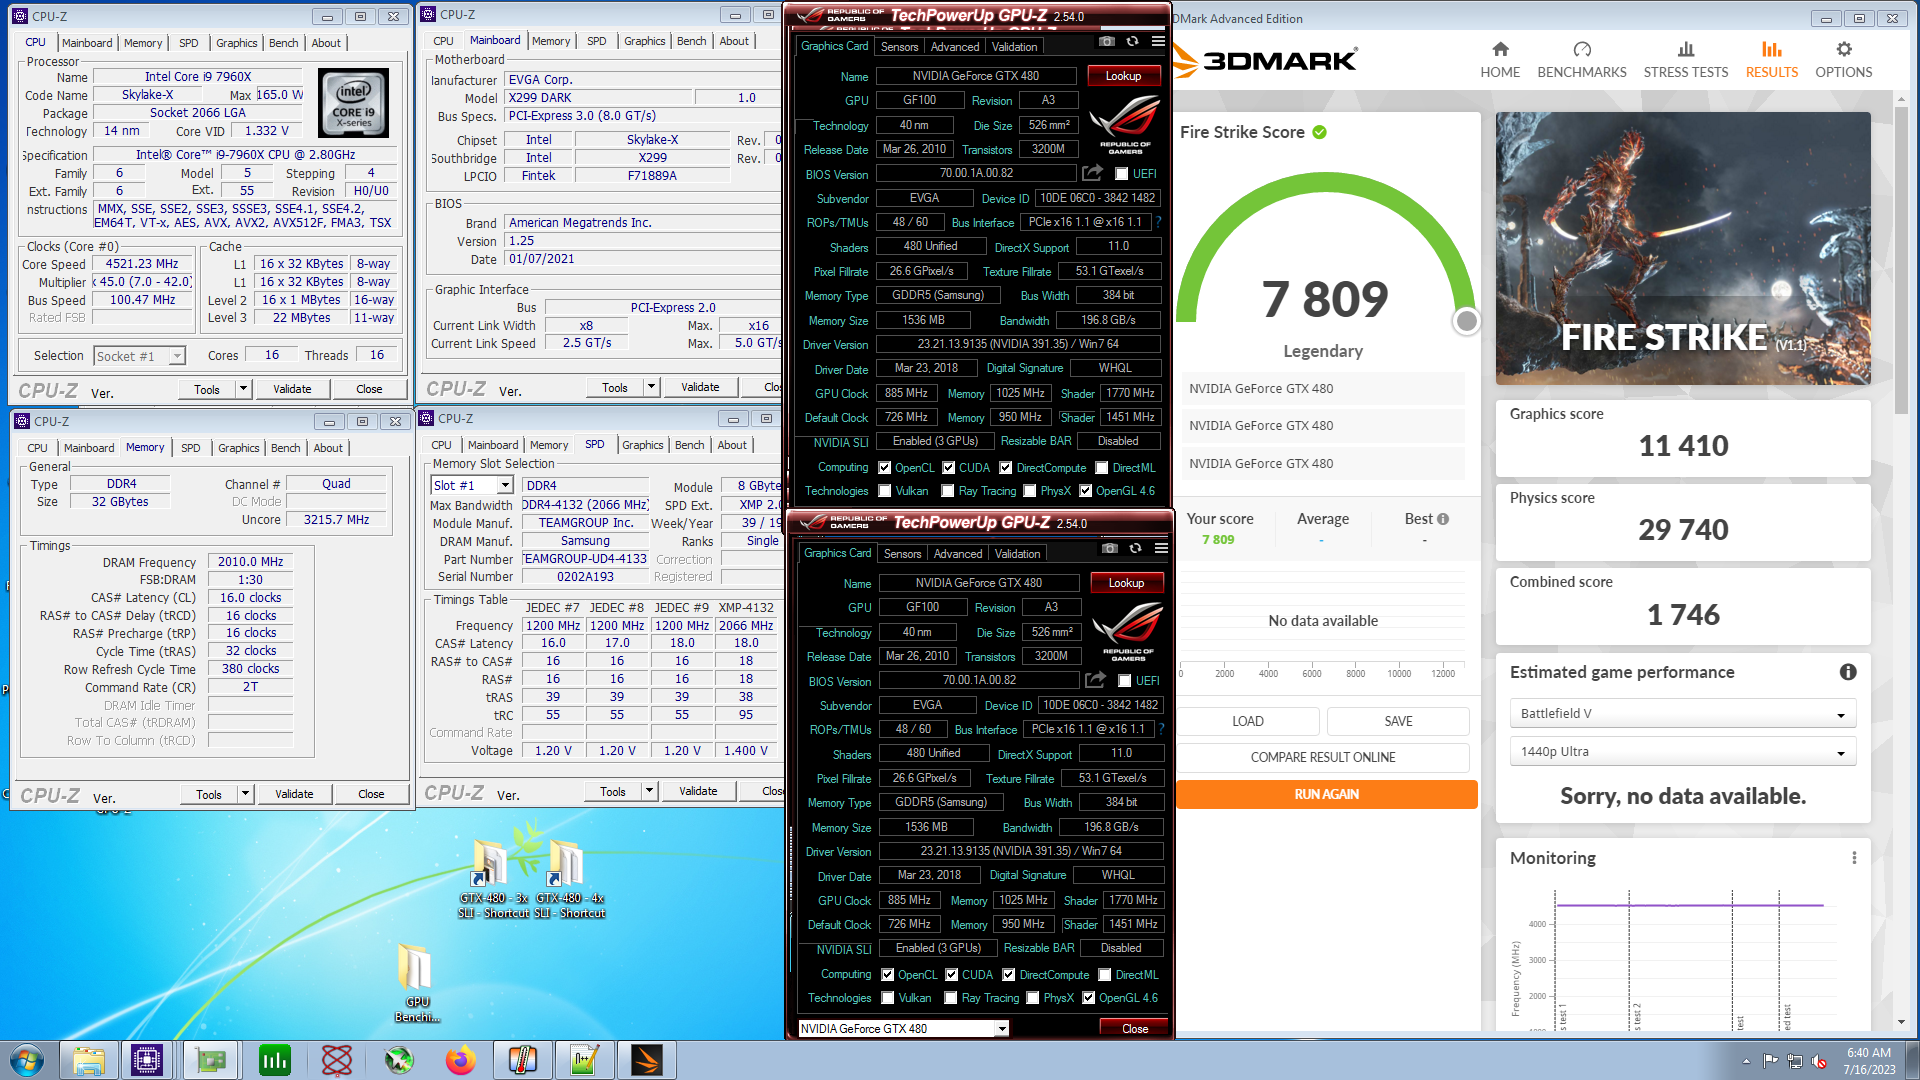Click Bus Interface question mark in upper GPU-Z
1920x1080 pixels.
coord(1158,222)
